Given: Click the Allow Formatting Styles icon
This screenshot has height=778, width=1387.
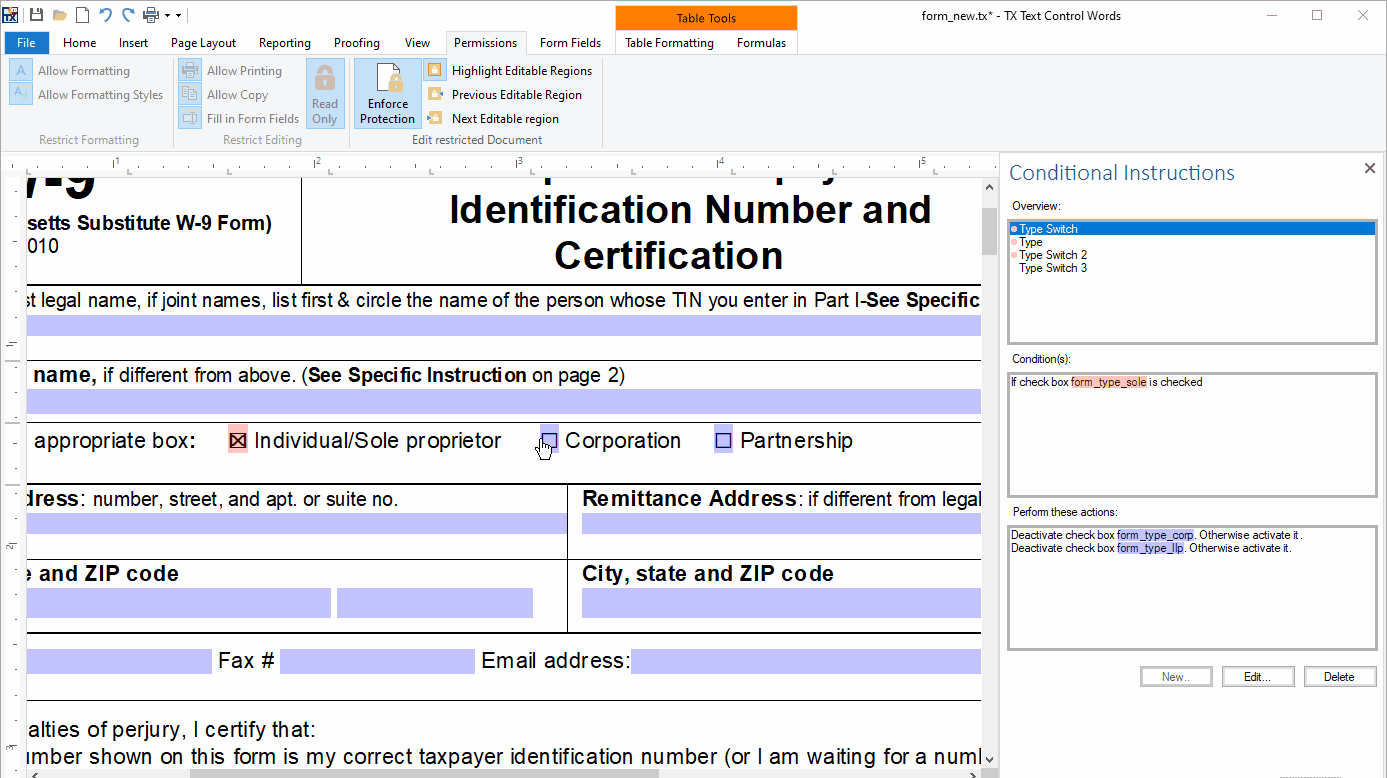Looking at the screenshot, I should point(21,95).
